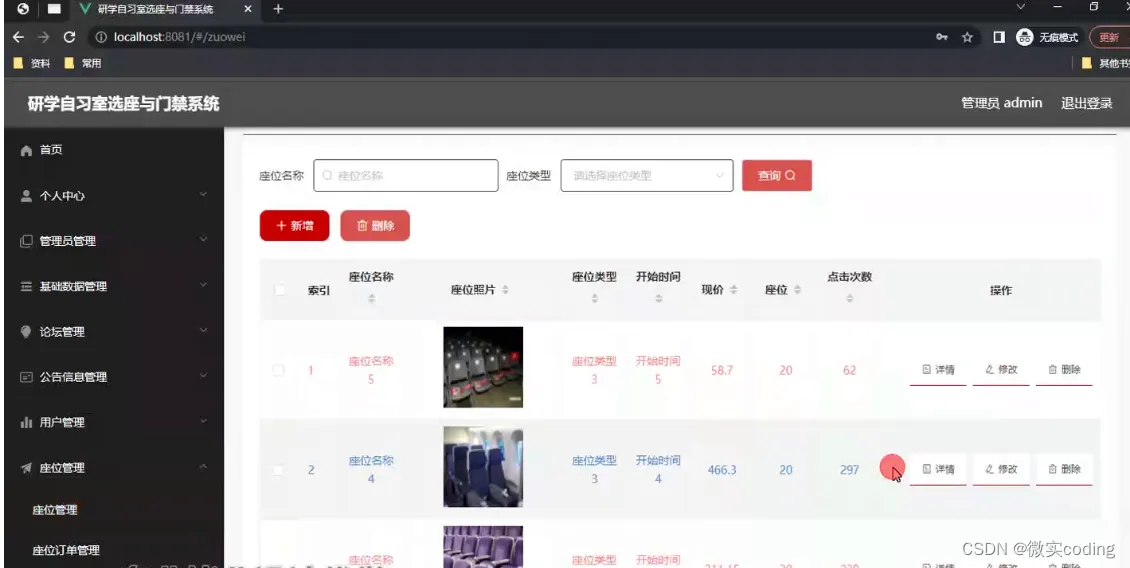Select the 座位管理 submenu item
The height and width of the screenshot is (568, 1130).
click(x=55, y=510)
